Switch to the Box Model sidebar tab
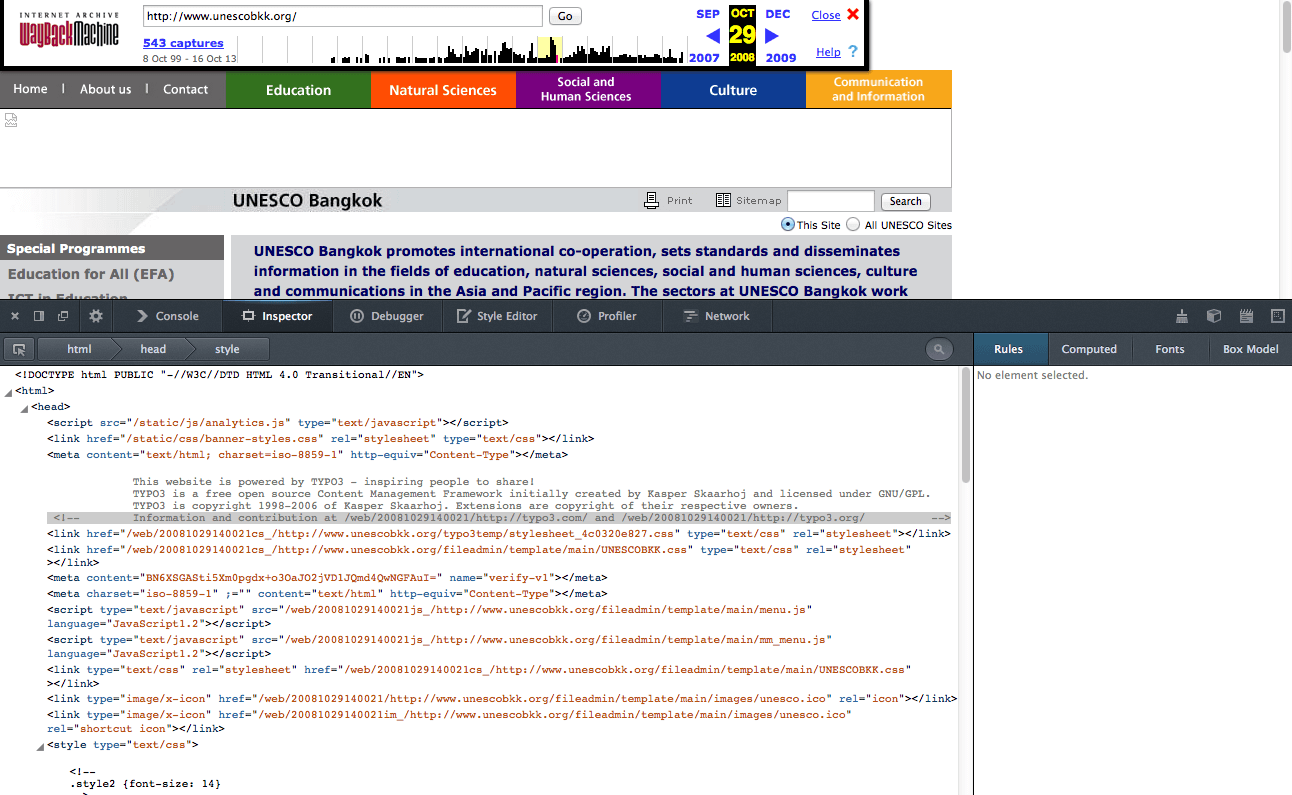Screen dimensions: 1292x795 click(1250, 349)
